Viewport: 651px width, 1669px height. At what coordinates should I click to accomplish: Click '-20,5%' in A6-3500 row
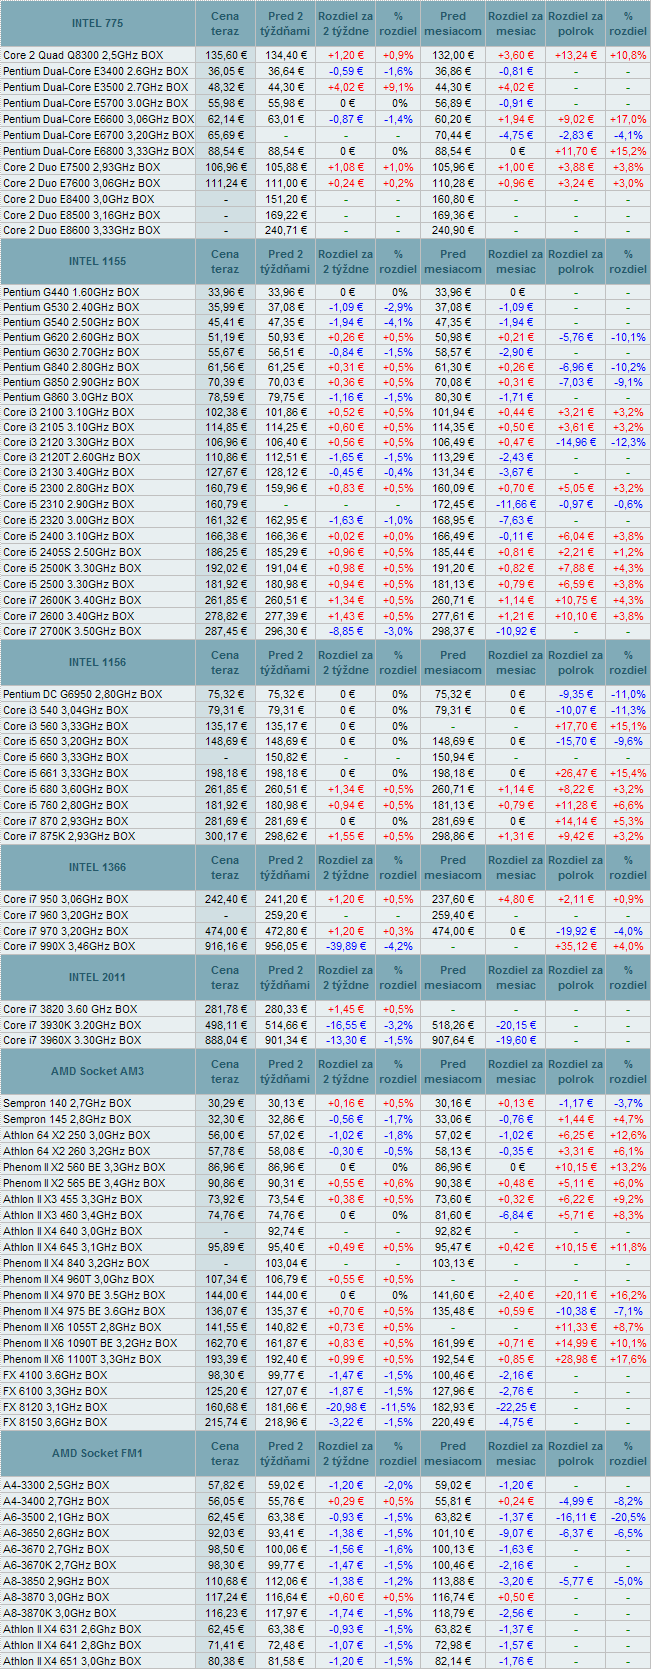(x=628, y=1517)
